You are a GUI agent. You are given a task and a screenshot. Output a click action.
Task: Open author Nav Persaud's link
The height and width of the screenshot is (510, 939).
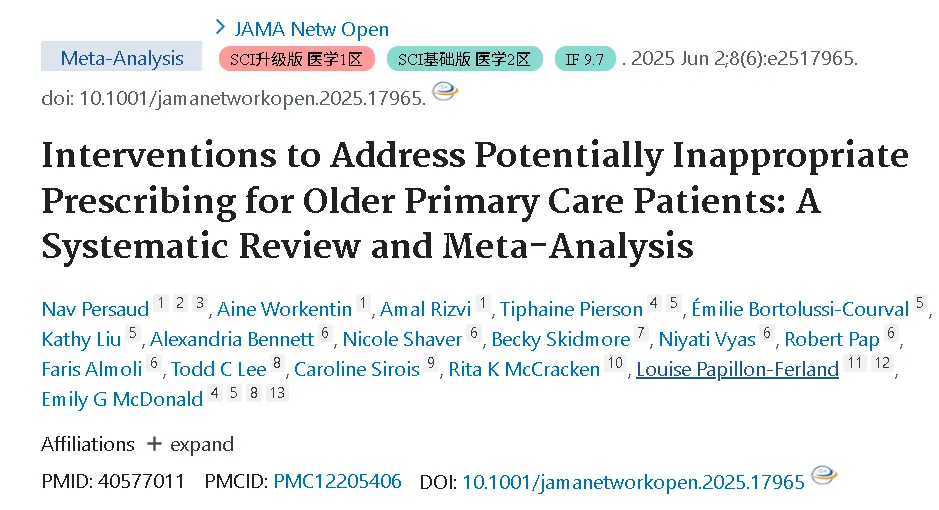[x=95, y=309]
